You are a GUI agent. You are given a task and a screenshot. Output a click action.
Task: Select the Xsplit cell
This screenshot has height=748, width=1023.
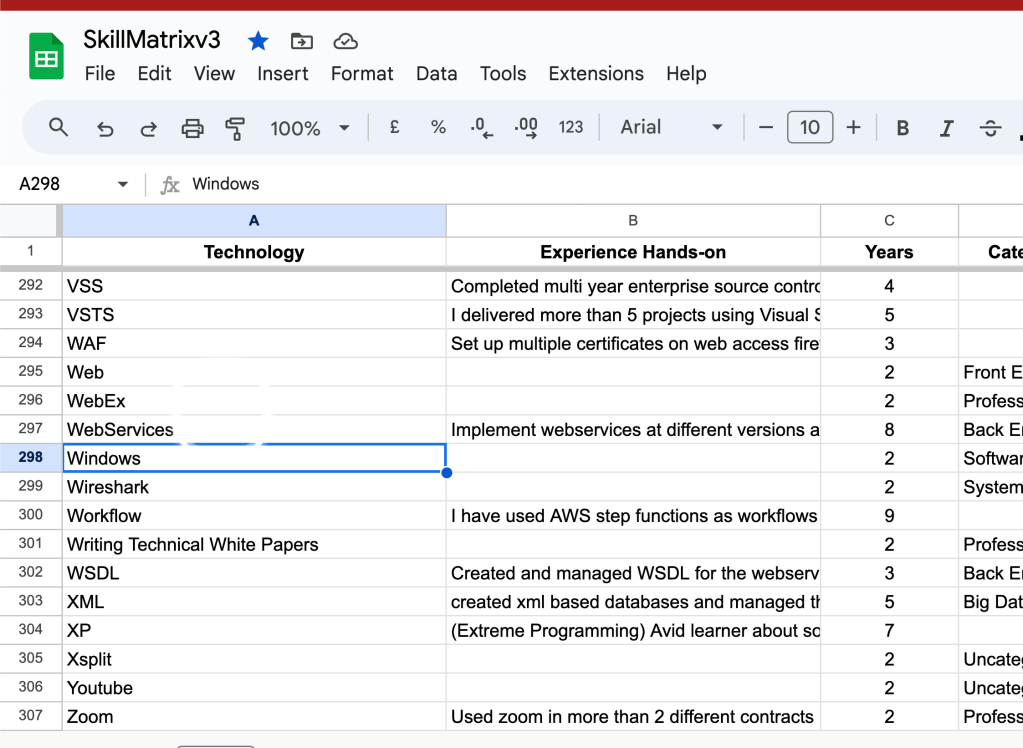click(254, 659)
